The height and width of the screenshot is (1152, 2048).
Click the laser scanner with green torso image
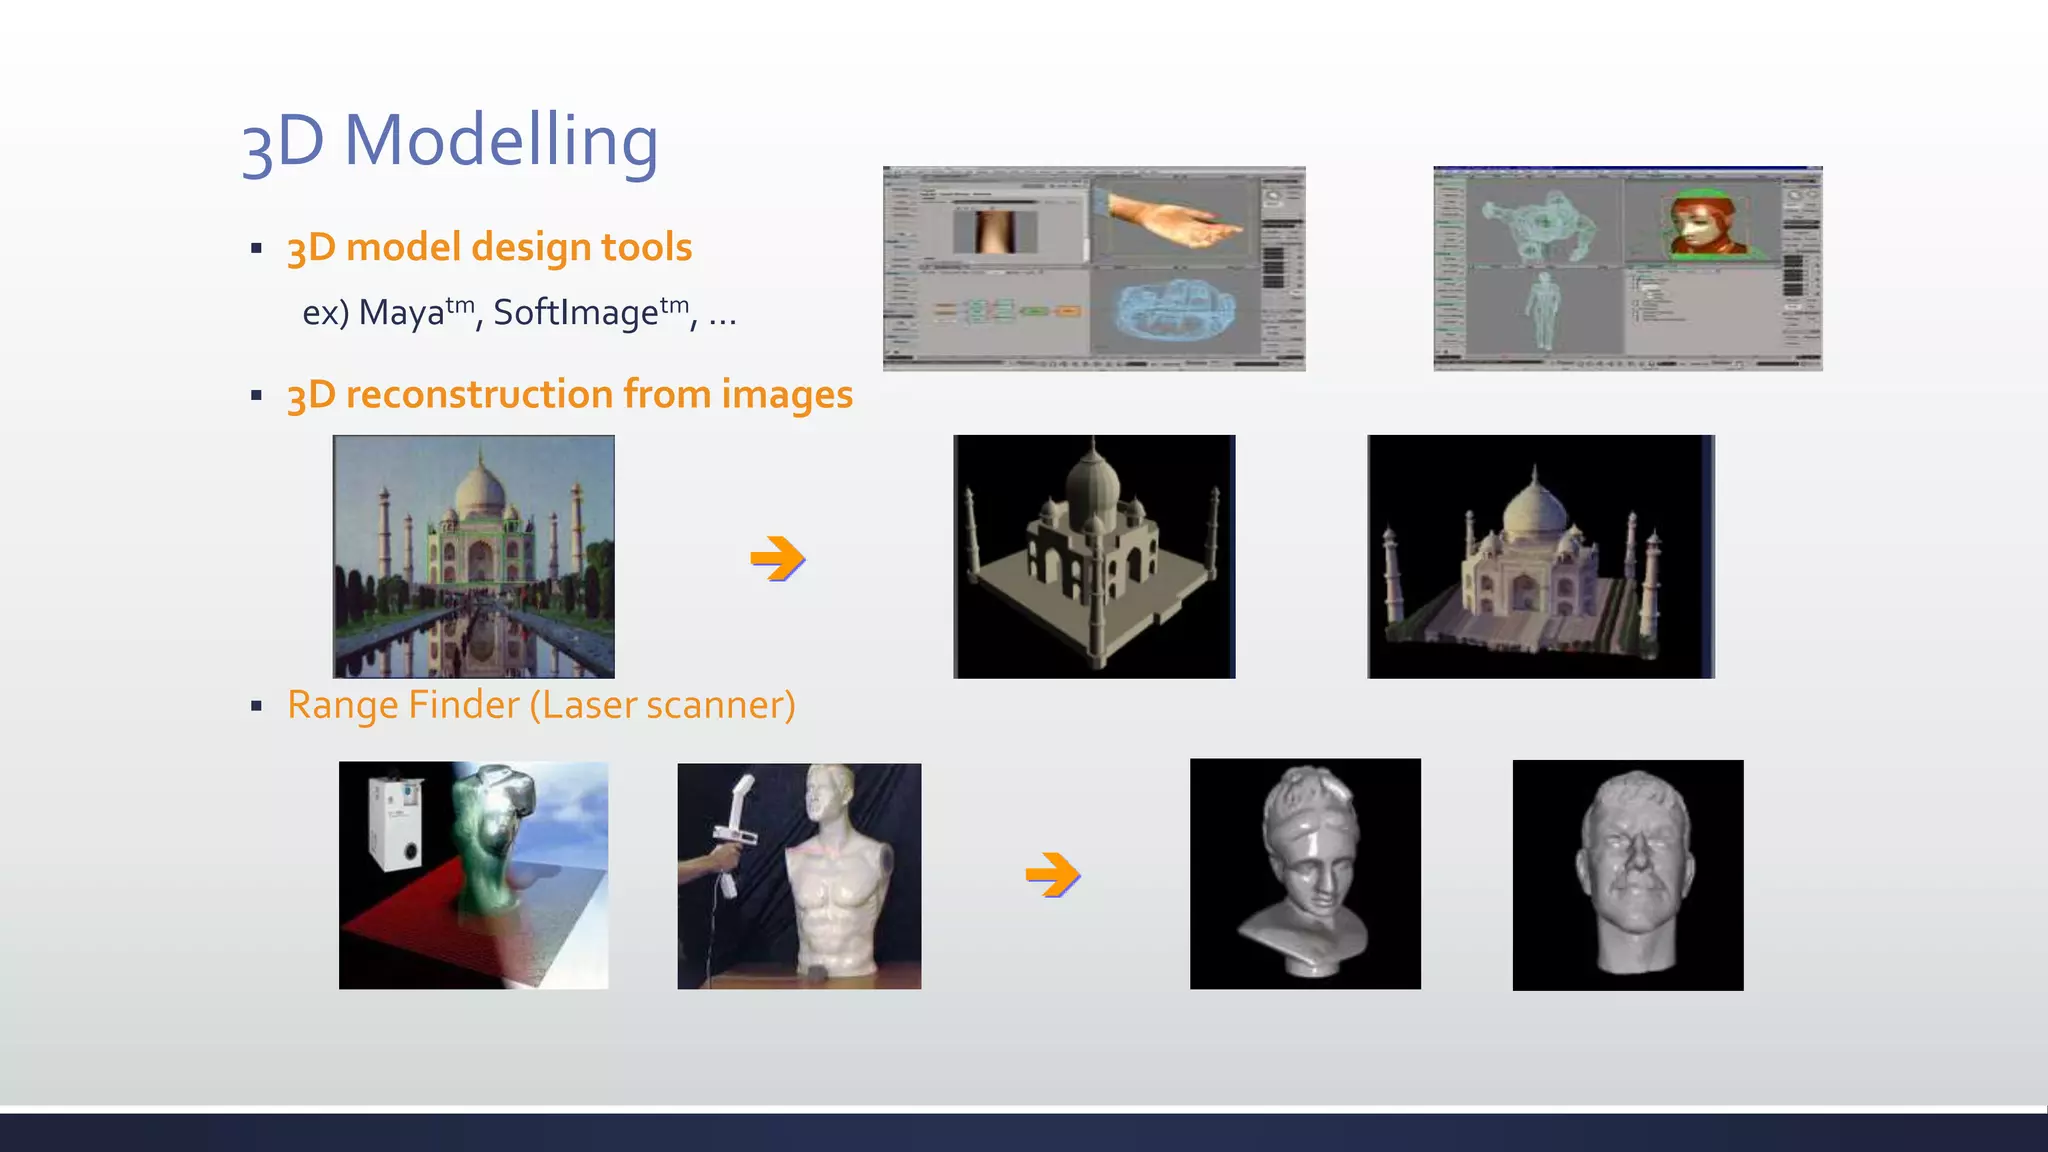pos(474,875)
